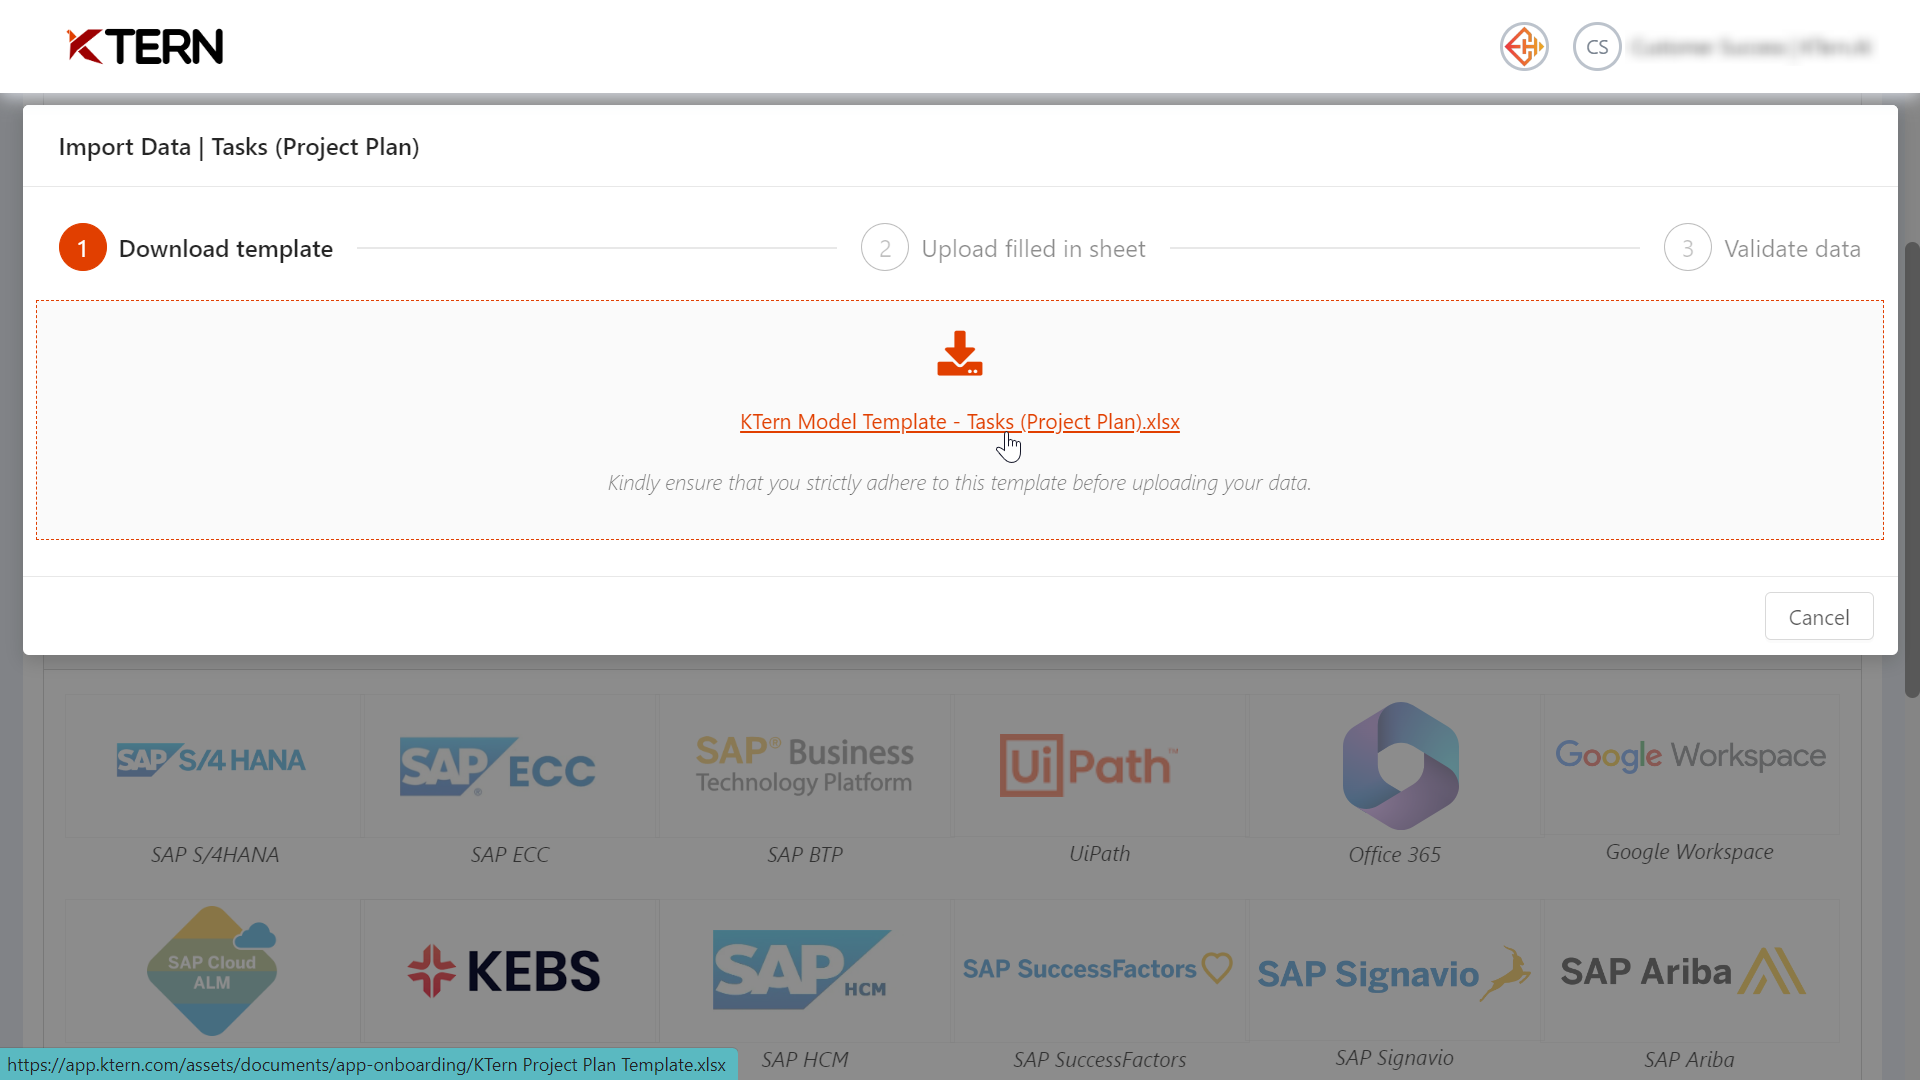Open the orange hub icon in header
The height and width of the screenshot is (1080, 1920).
tap(1524, 46)
